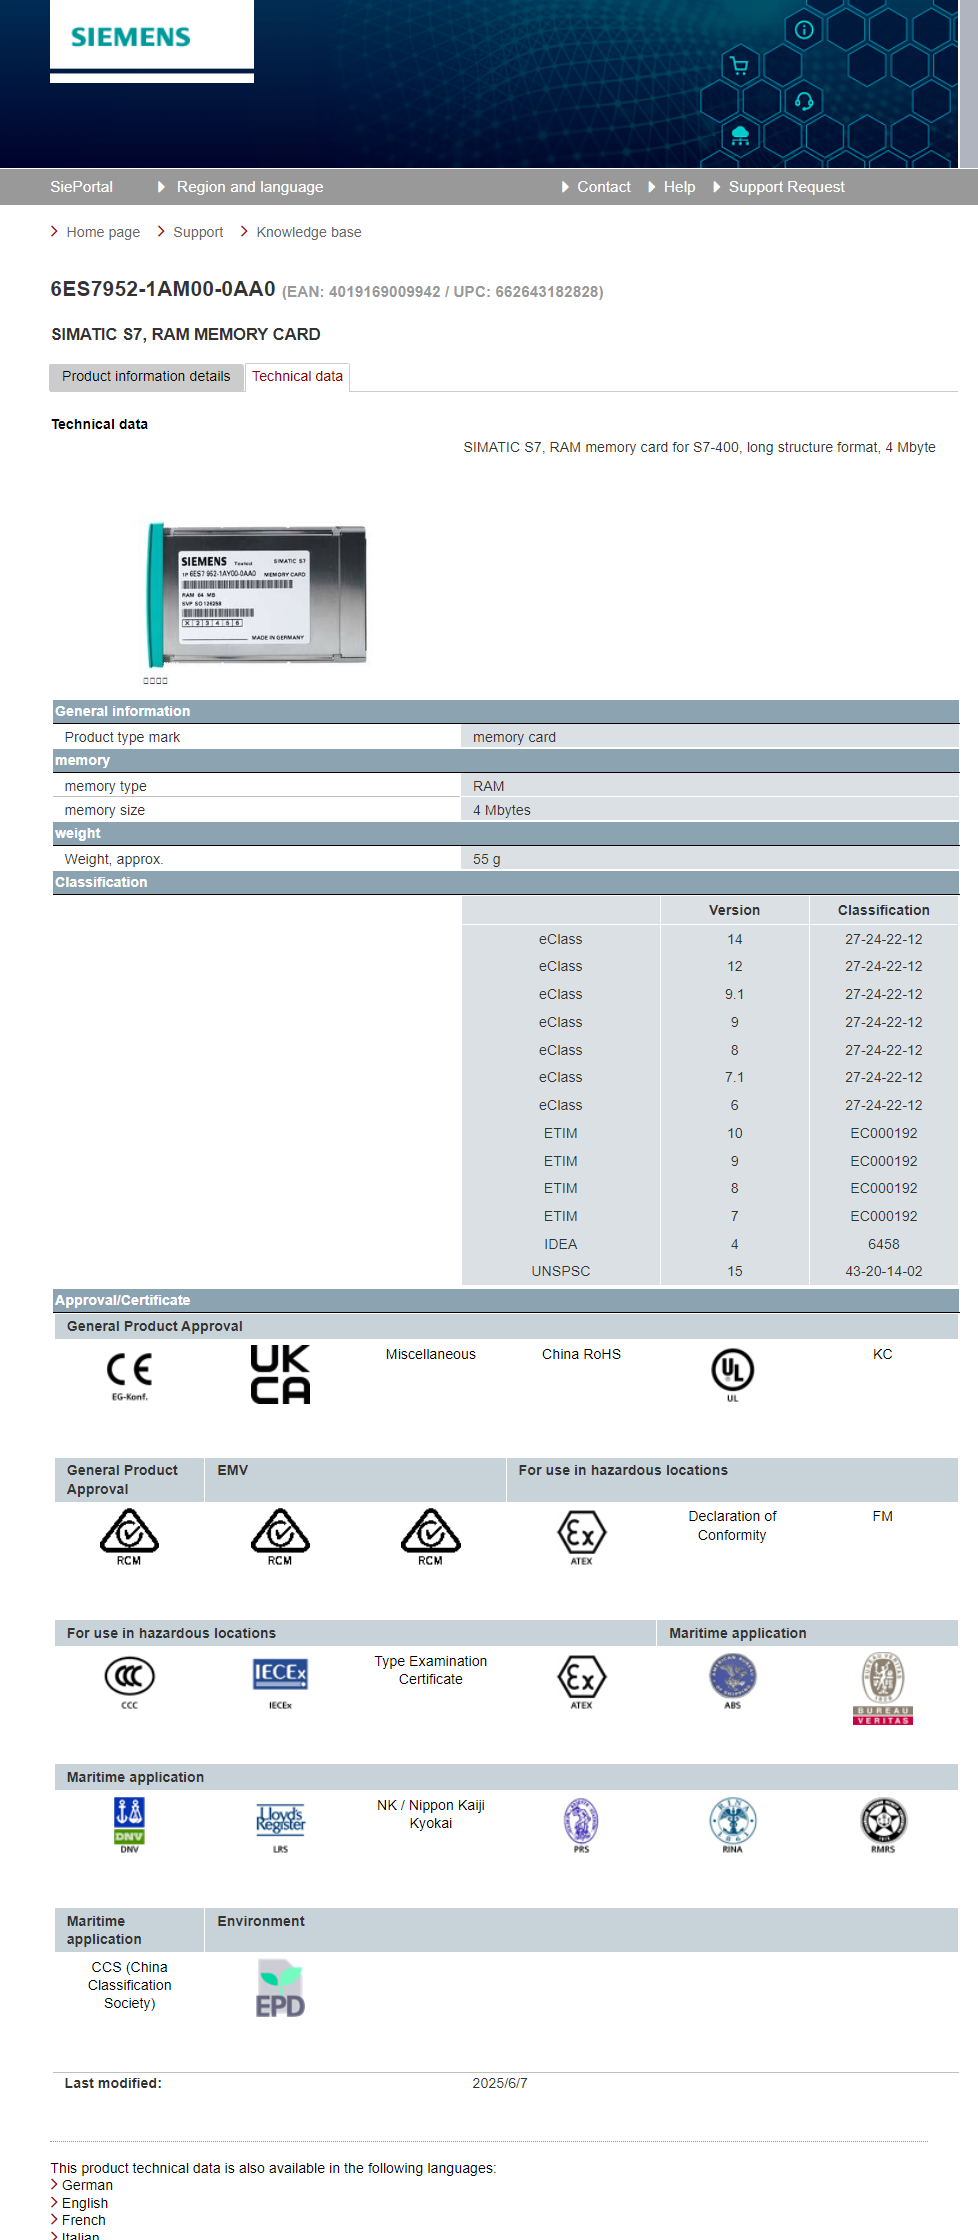The width and height of the screenshot is (978, 2240).
Task: Click the Siemens logo
Action: tap(131, 37)
